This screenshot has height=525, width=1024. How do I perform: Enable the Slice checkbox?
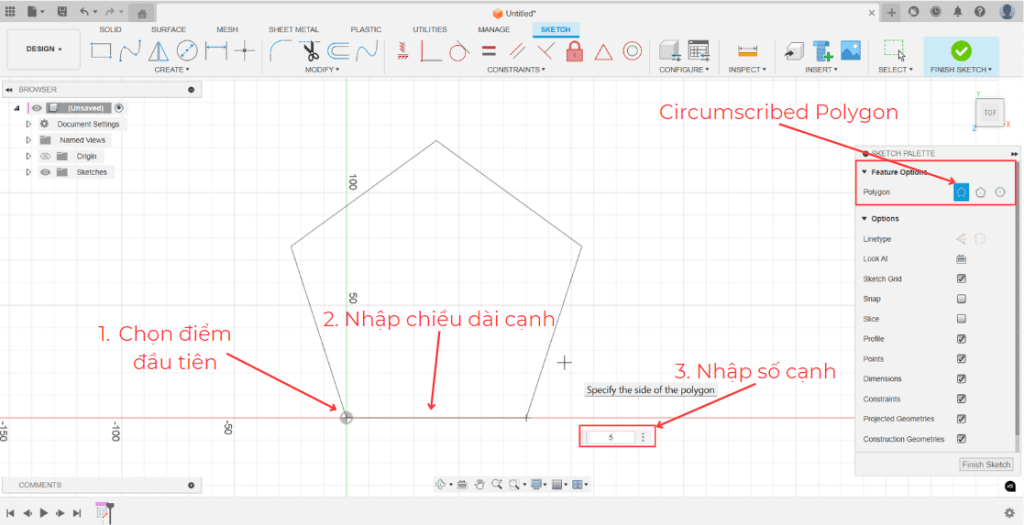point(961,319)
